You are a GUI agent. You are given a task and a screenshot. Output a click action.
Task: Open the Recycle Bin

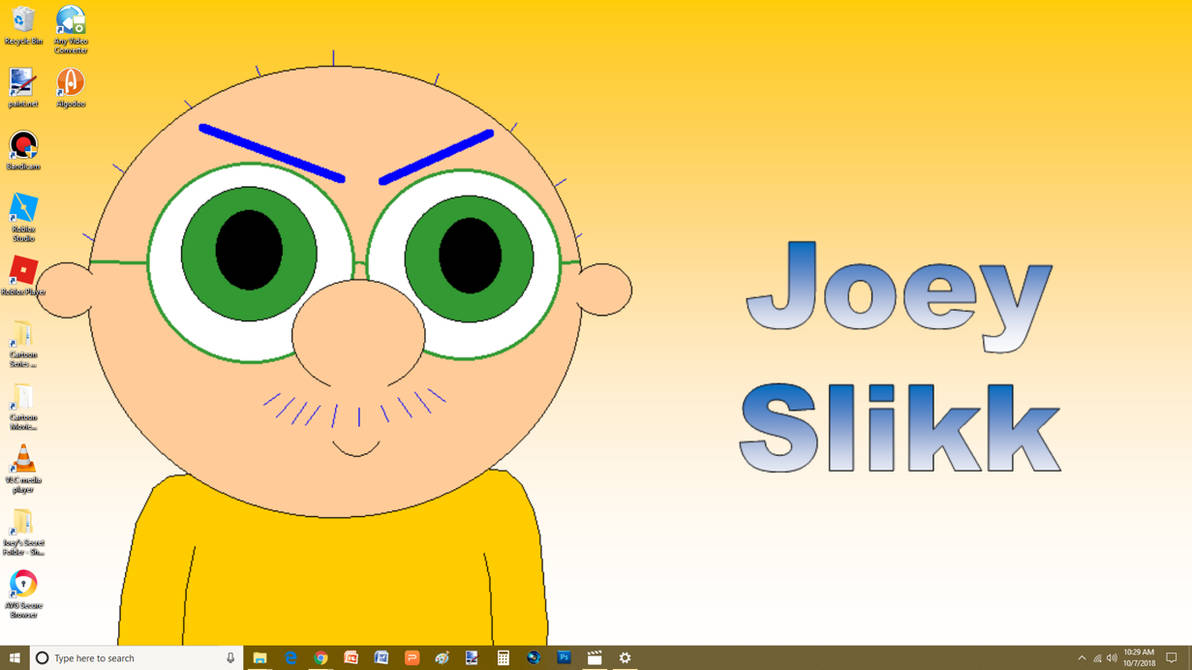point(22,20)
